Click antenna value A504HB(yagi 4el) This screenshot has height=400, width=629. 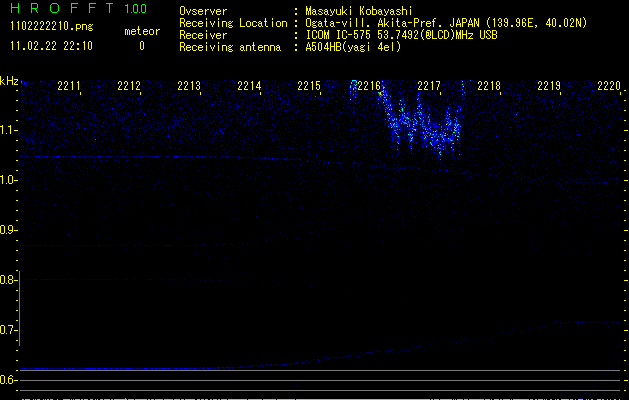tap(353, 47)
